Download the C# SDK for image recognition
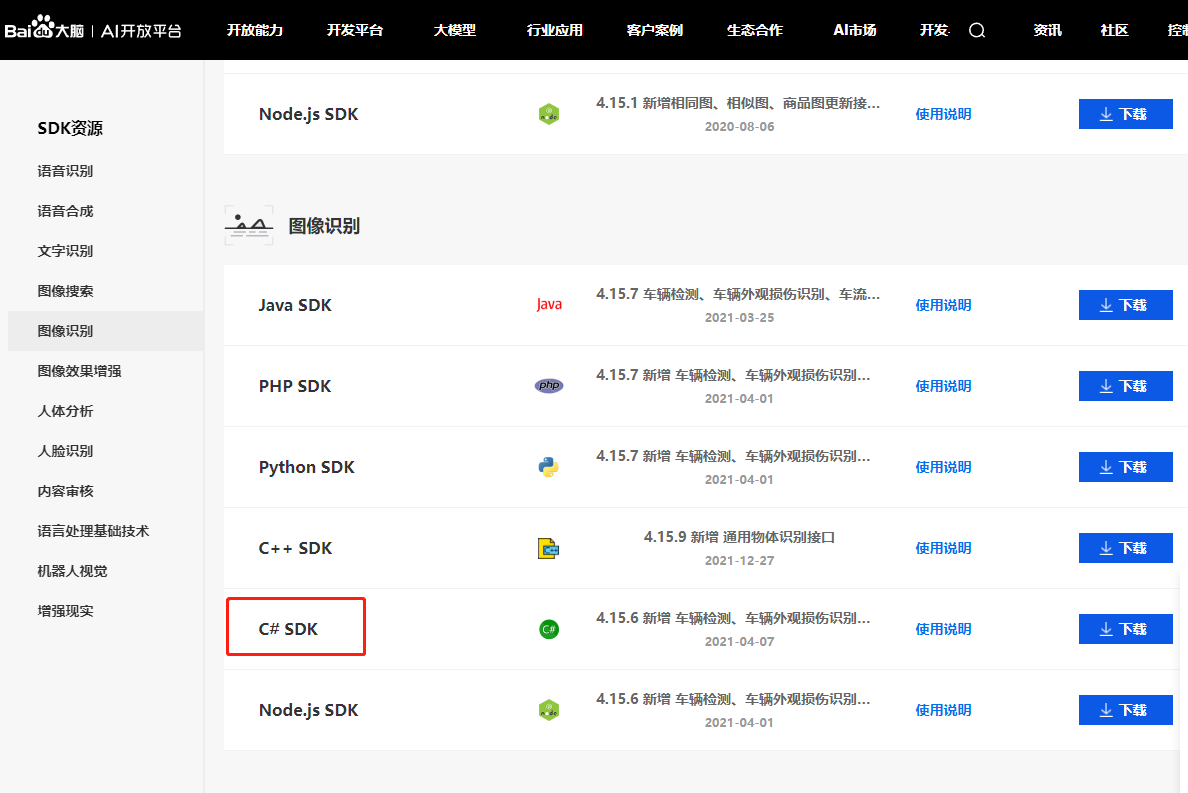 [x=1125, y=629]
